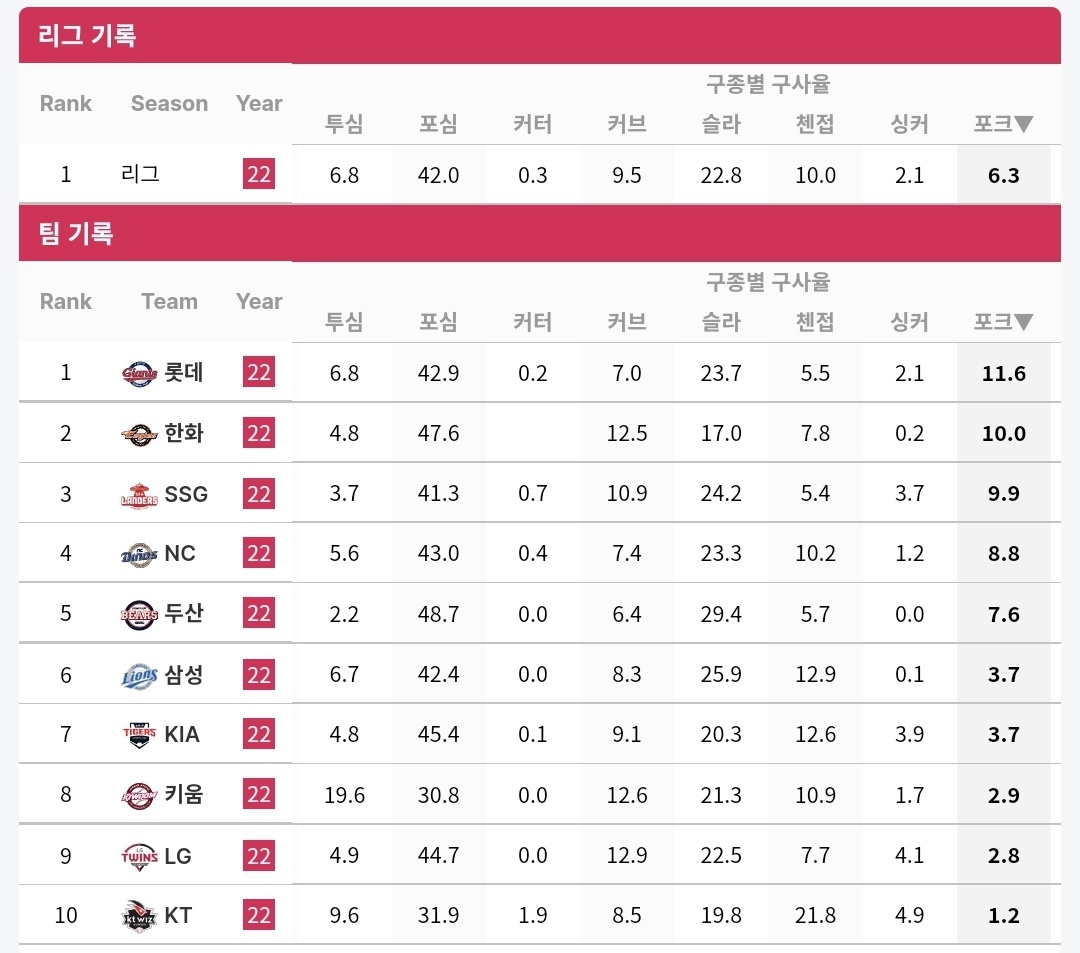Click the Kiwoom Heroes team logo
This screenshot has height=953, width=1080.
tap(139, 795)
